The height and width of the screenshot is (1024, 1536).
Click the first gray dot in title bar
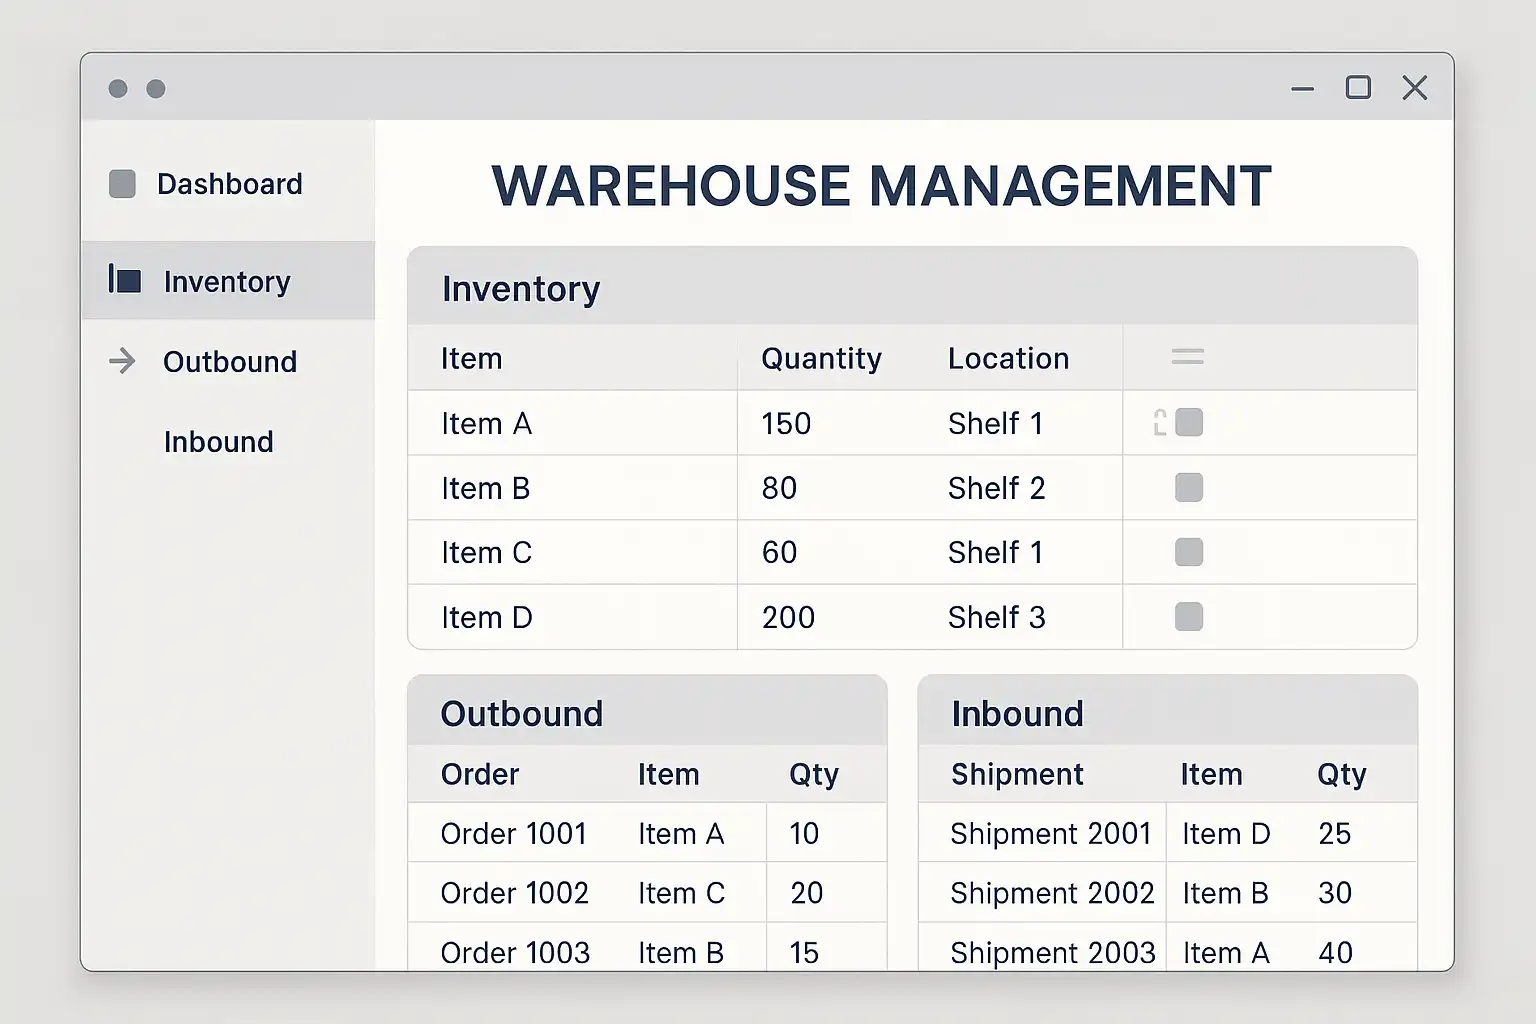click(x=118, y=89)
